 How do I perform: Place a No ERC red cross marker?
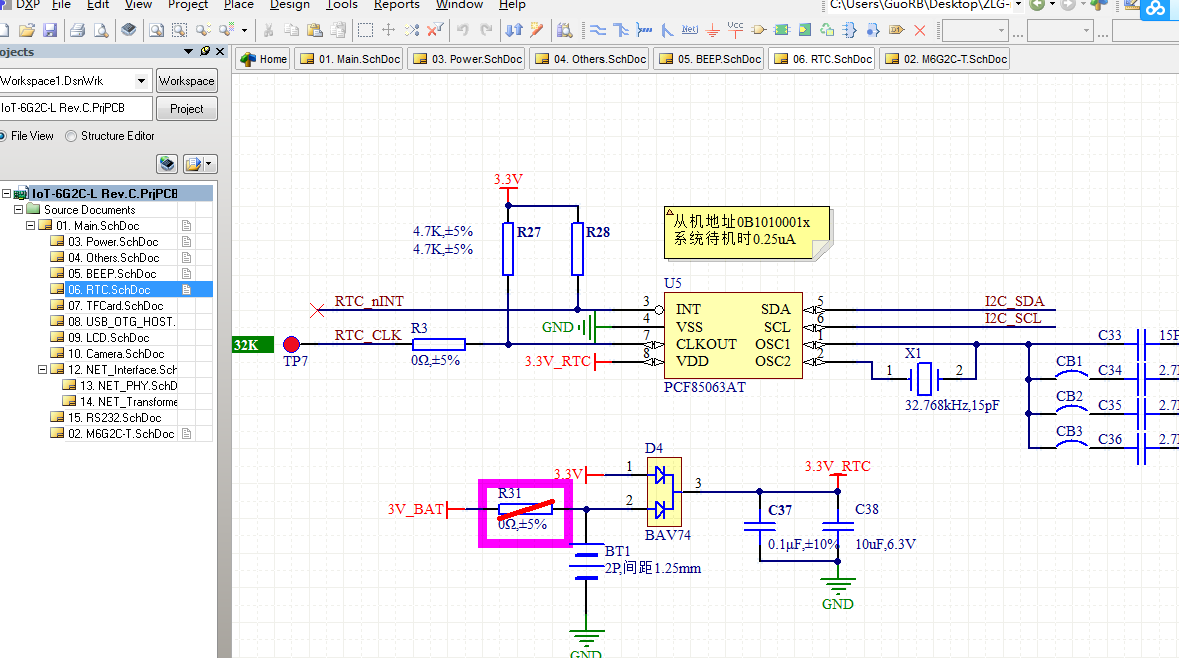pyautogui.click(x=920, y=30)
